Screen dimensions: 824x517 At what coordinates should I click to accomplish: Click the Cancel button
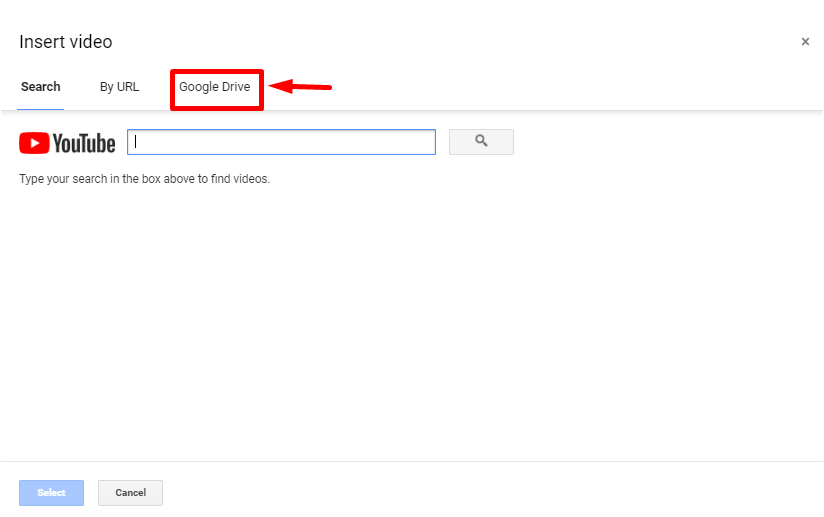tap(130, 492)
